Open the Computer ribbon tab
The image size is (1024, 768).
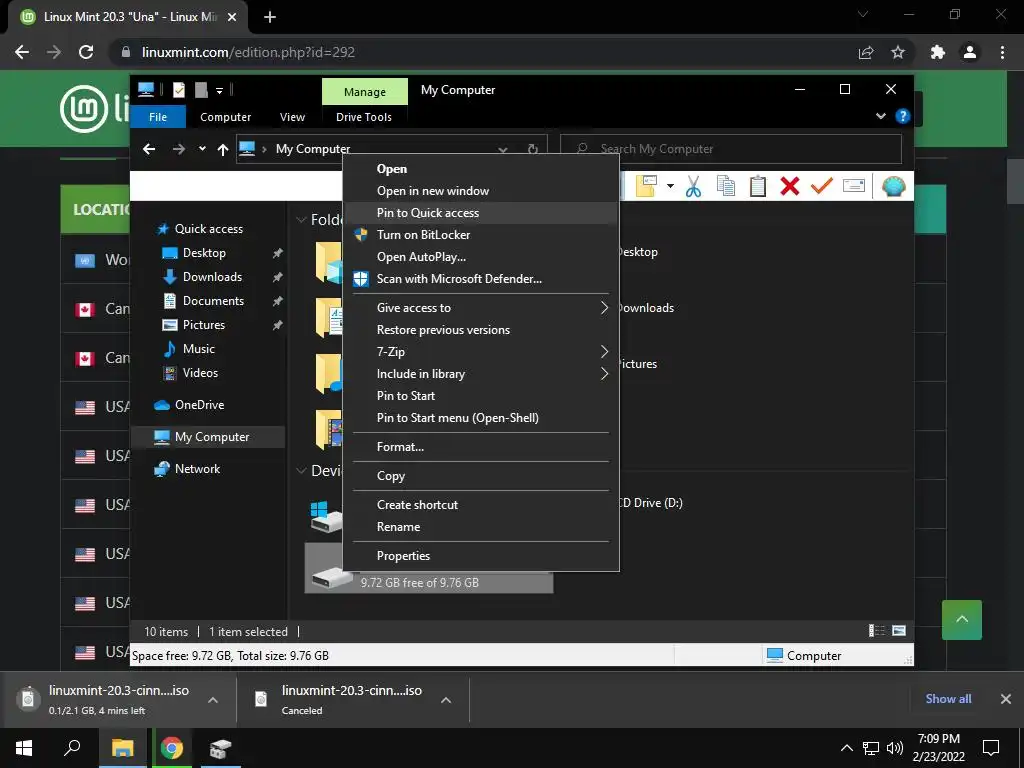[225, 117]
